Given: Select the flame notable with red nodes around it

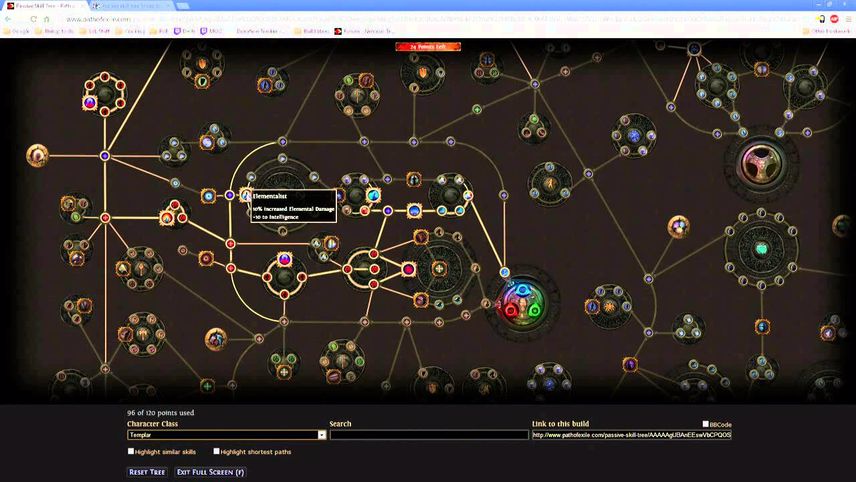Looking at the screenshot, I should [167, 218].
